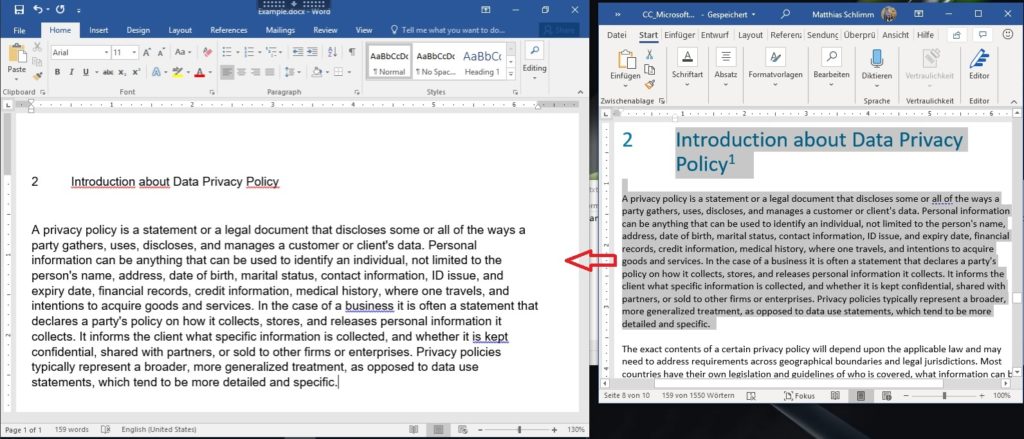This screenshot has height=439, width=1024.
Task: Open the Gespeichert dropdown arrow in title bar
Action: coord(754,14)
